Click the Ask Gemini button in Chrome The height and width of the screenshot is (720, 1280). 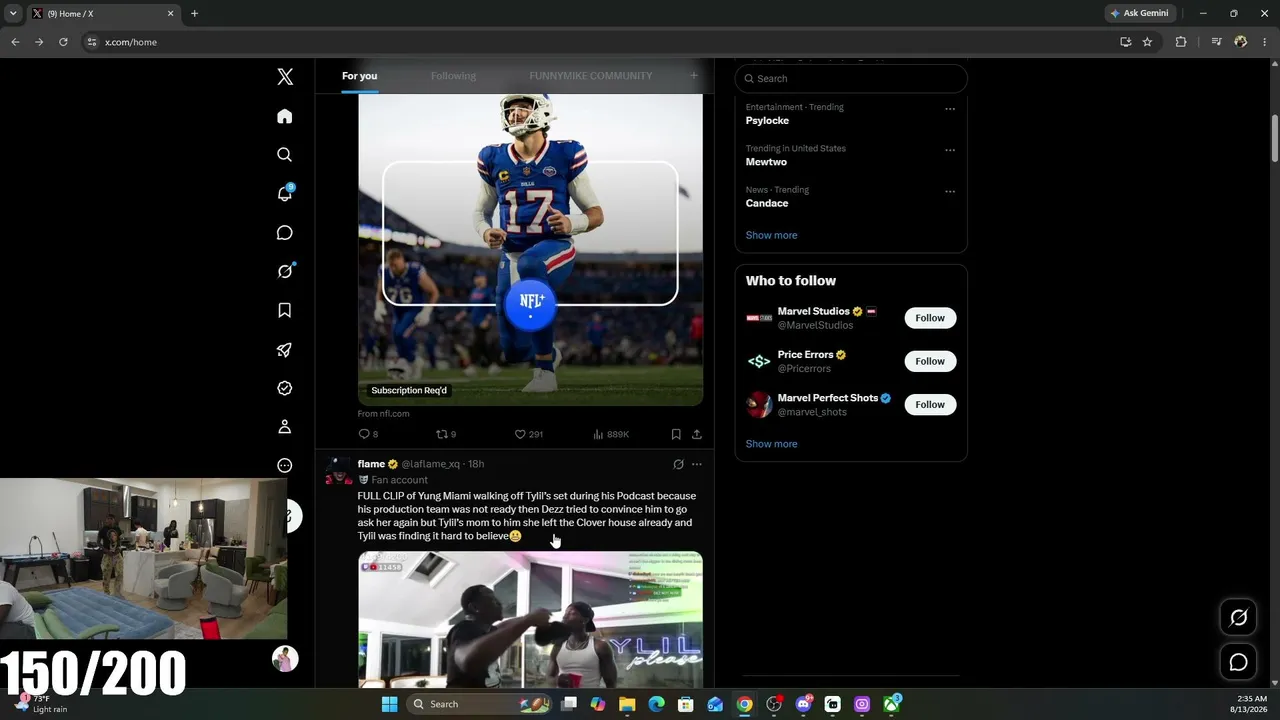pyautogui.click(x=1138, y=13)
